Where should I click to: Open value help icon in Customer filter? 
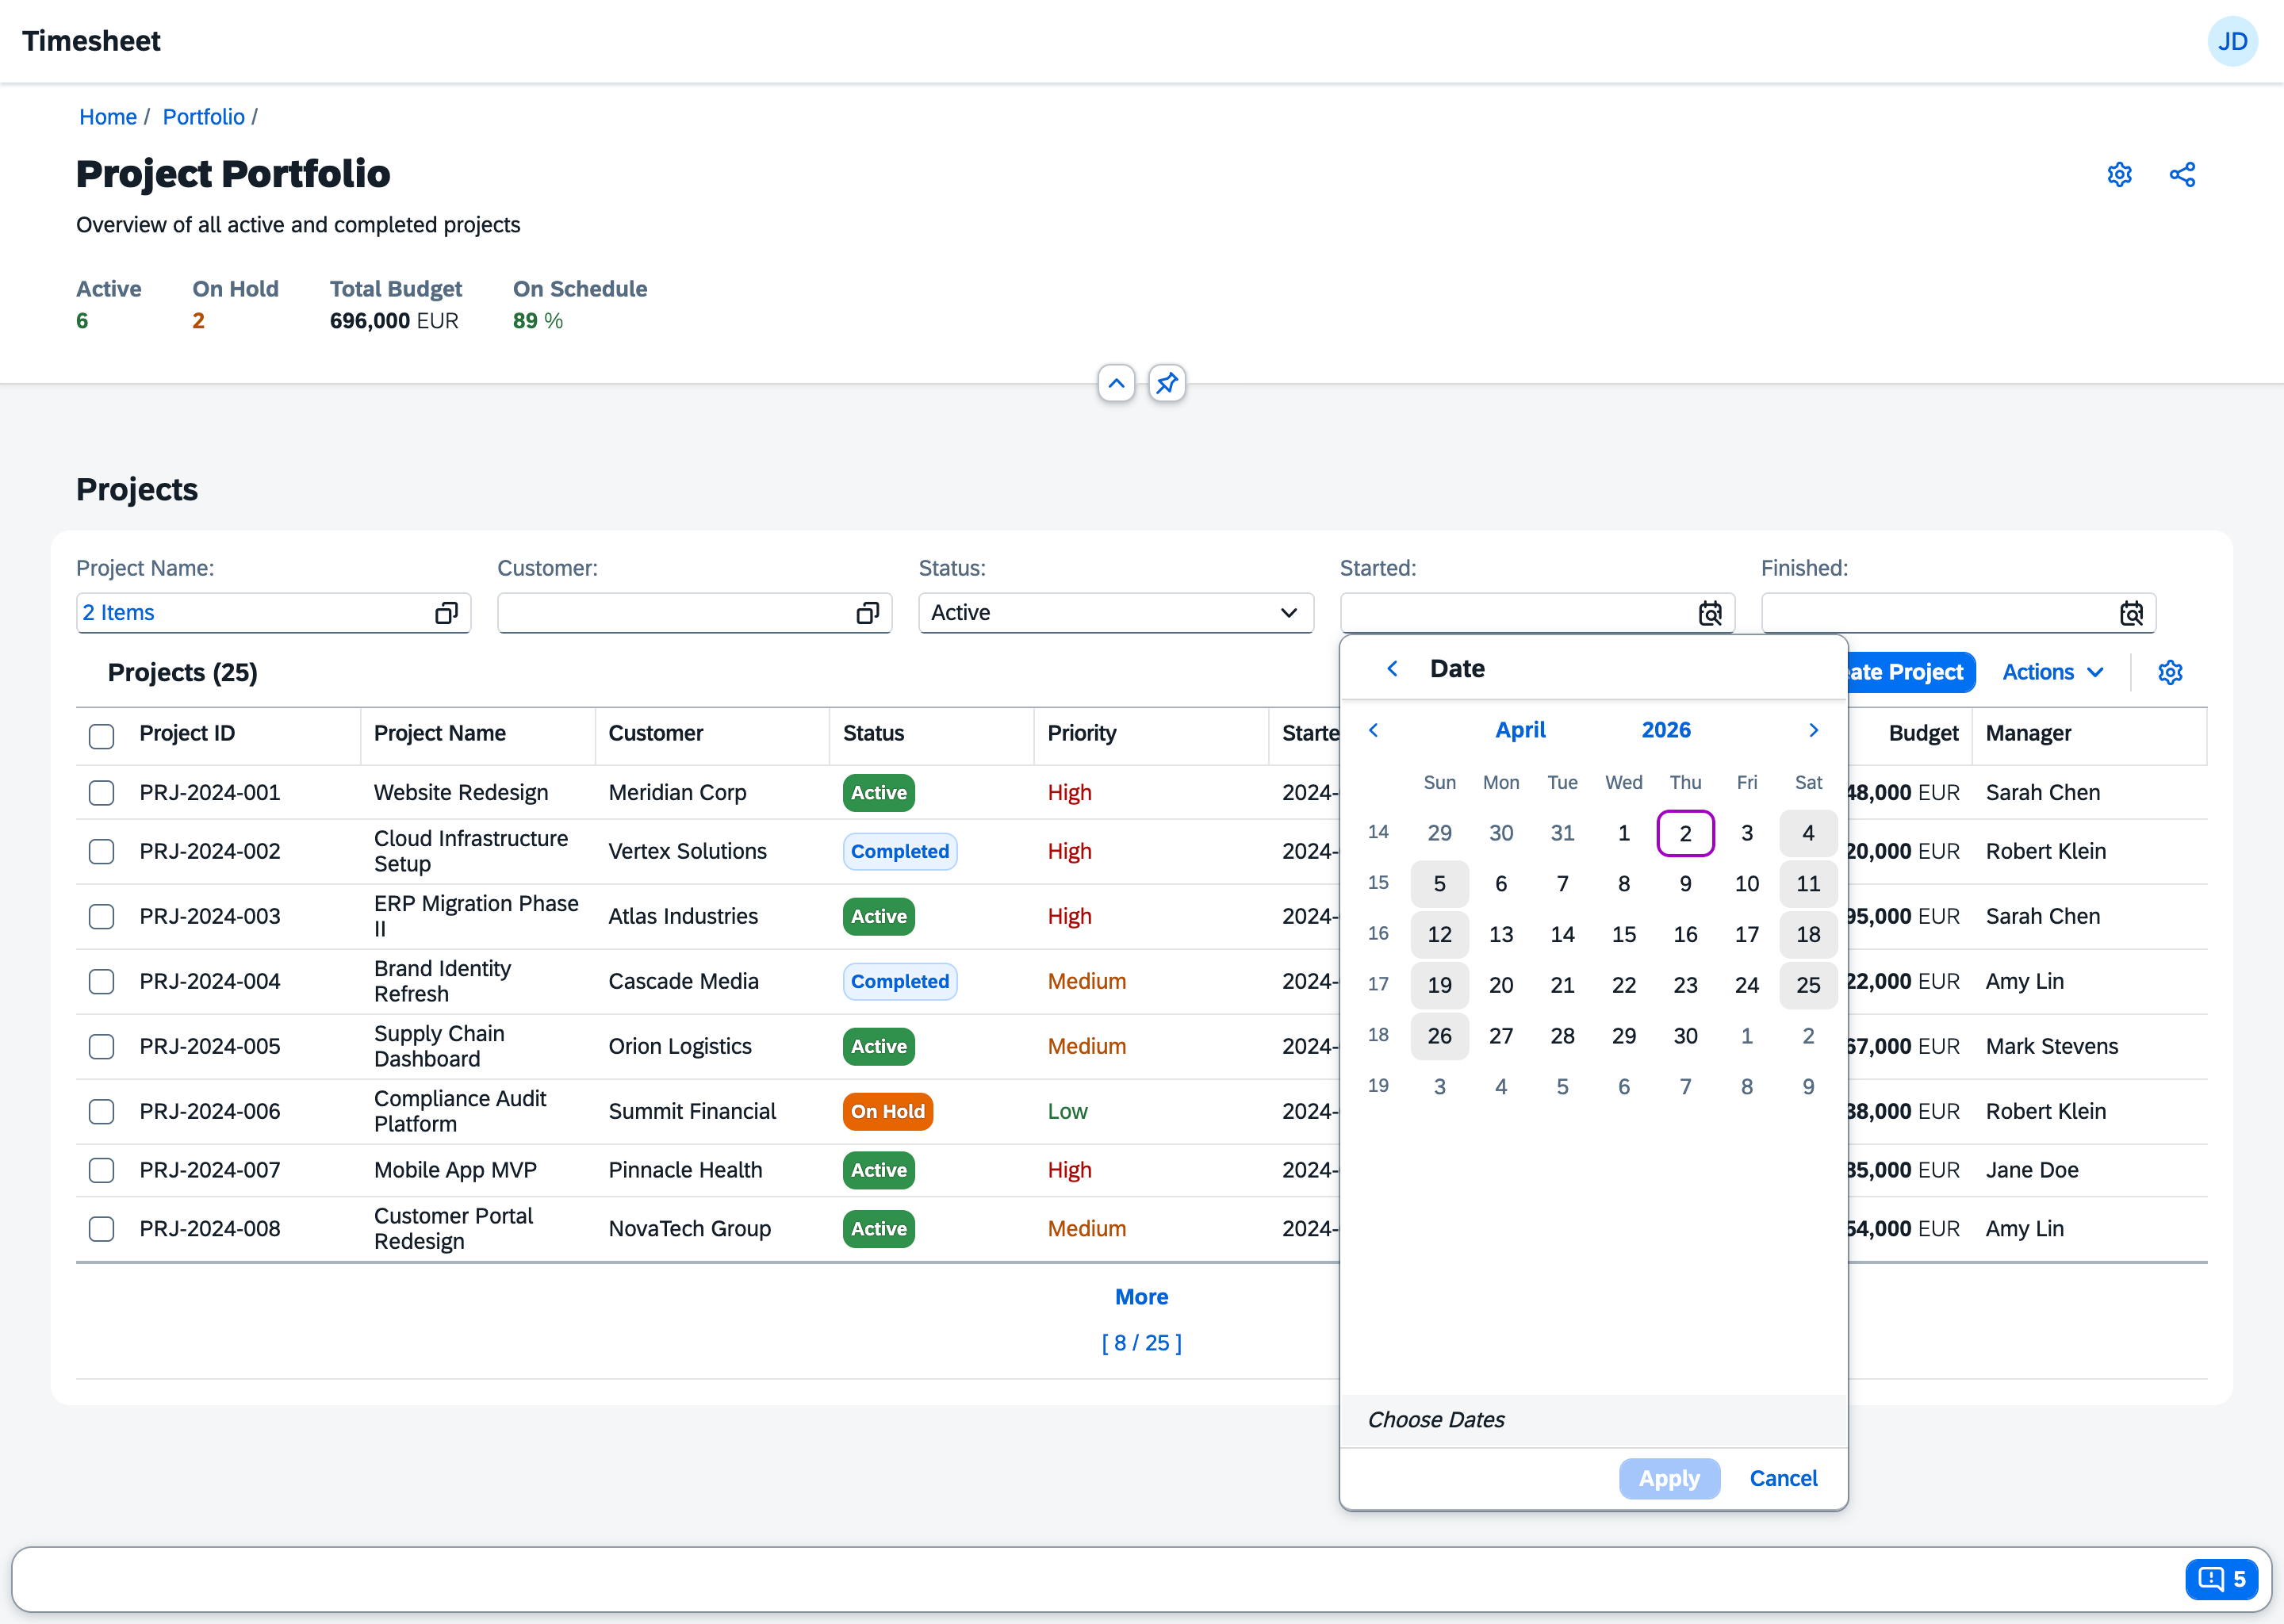click(867, 613)
